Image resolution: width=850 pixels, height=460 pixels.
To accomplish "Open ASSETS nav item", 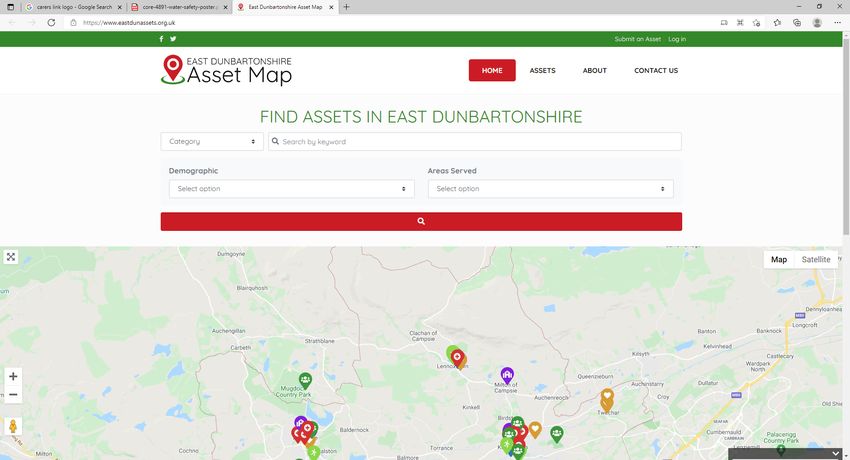I will pos(543,70).
